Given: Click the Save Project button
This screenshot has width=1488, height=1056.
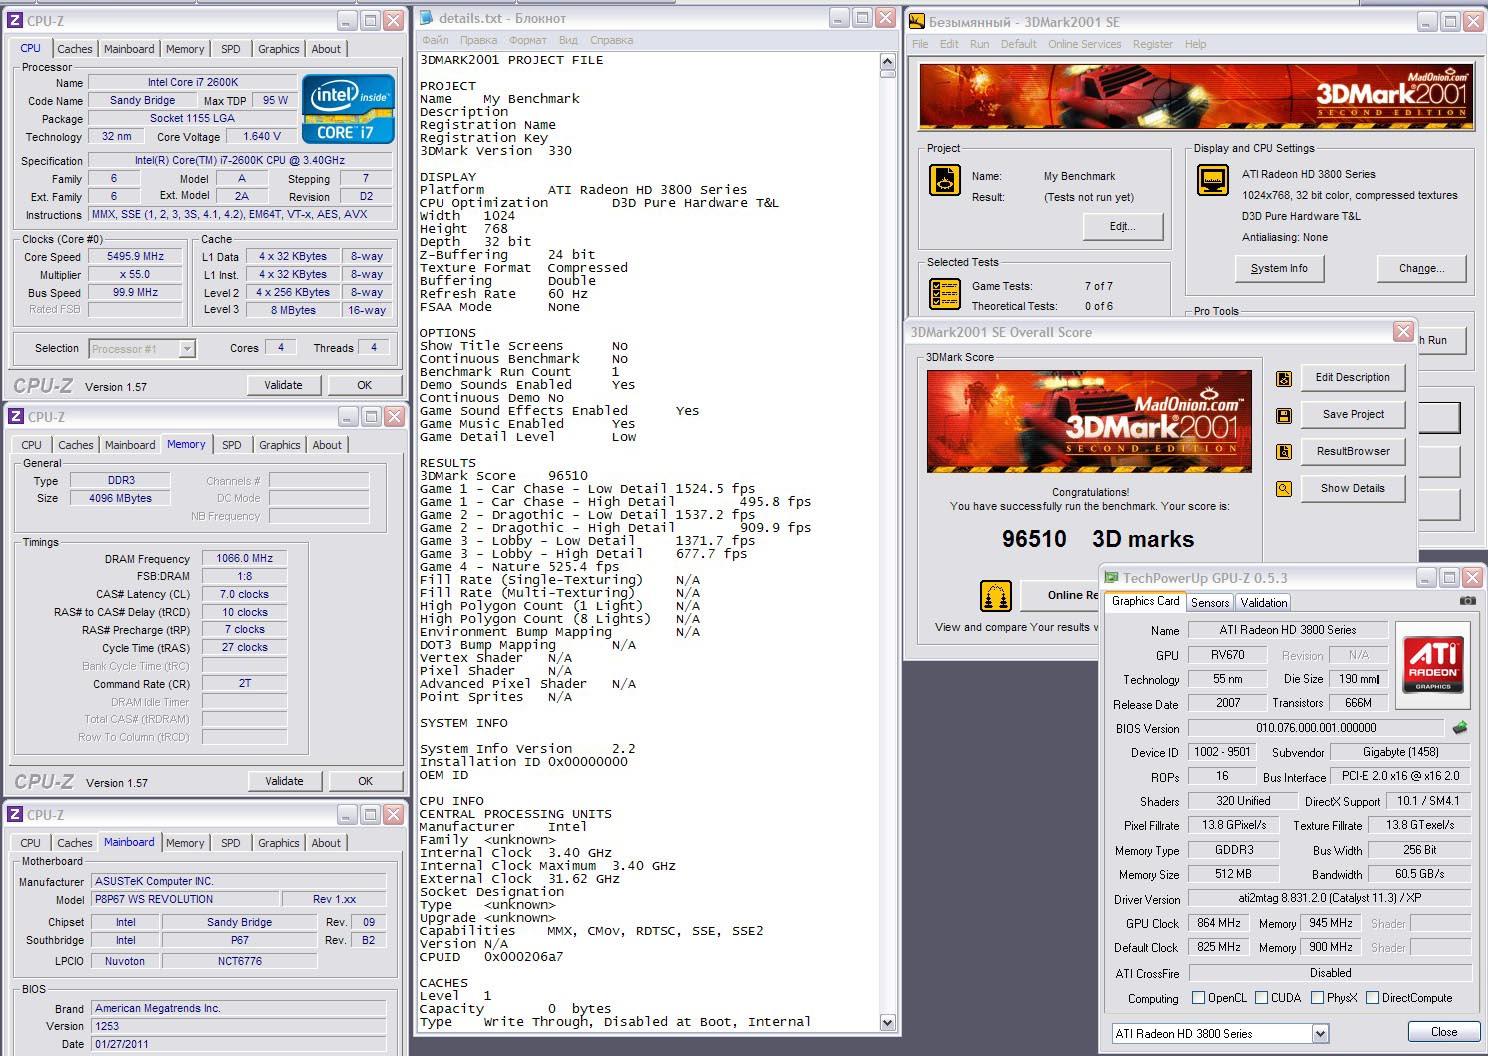Looking at the screenshot, I should coord(1353,414).
